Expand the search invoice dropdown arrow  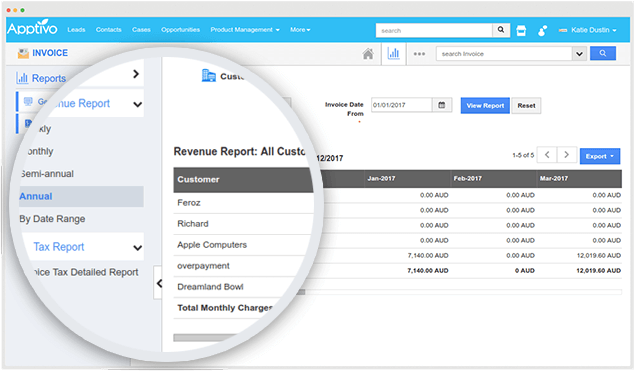(x=580, y=53)
